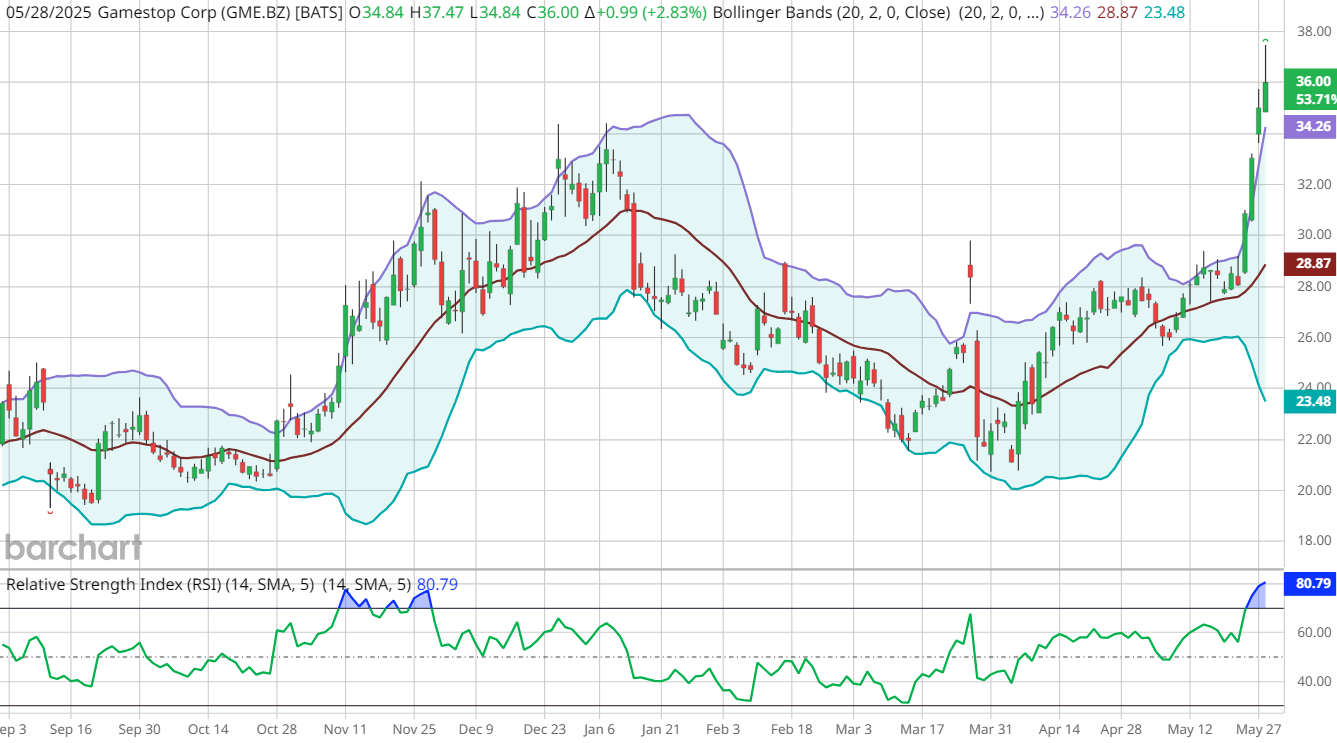This screenshot has height=743, width=1337.
Task: Click the Apr 14 date label
Action: tap(1060, 729)
